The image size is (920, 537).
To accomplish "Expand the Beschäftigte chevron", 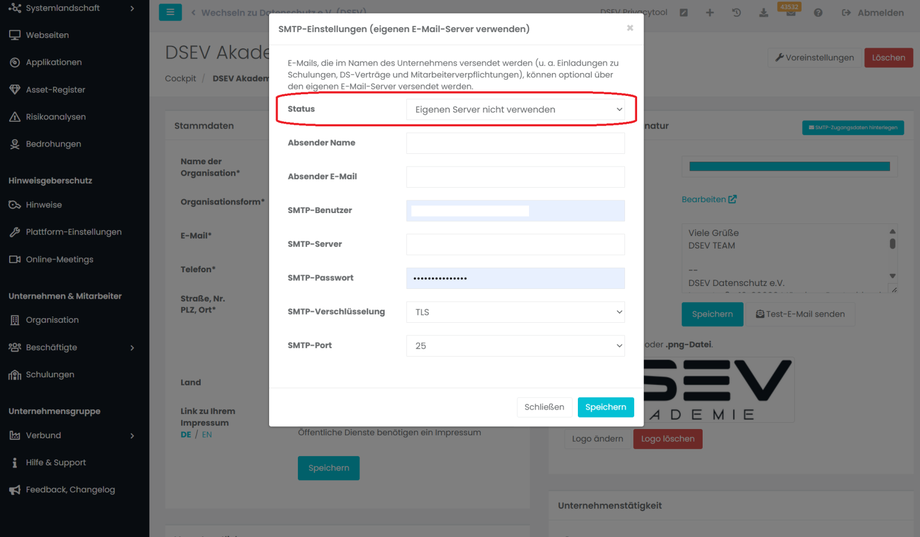I will 132,347.
